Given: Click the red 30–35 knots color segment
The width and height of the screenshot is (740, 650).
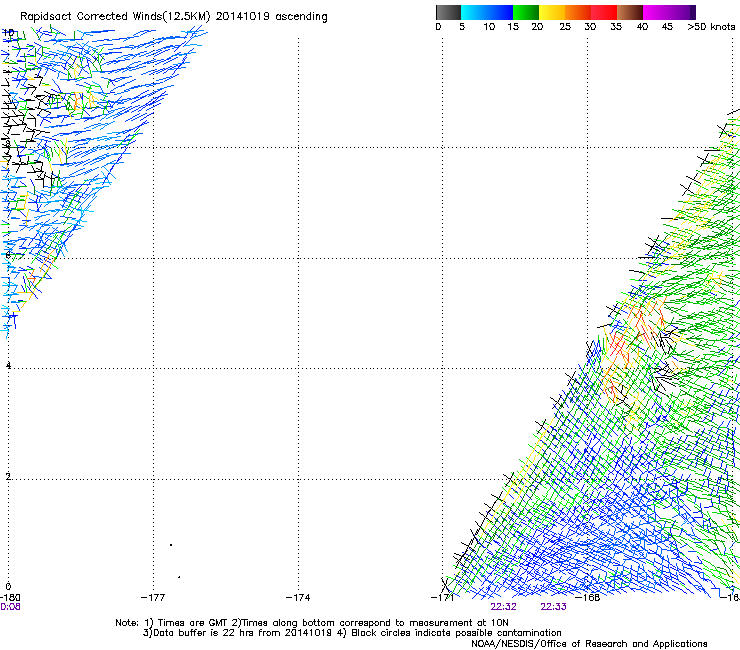Looking at the screenshot, I should coord(604,12).
